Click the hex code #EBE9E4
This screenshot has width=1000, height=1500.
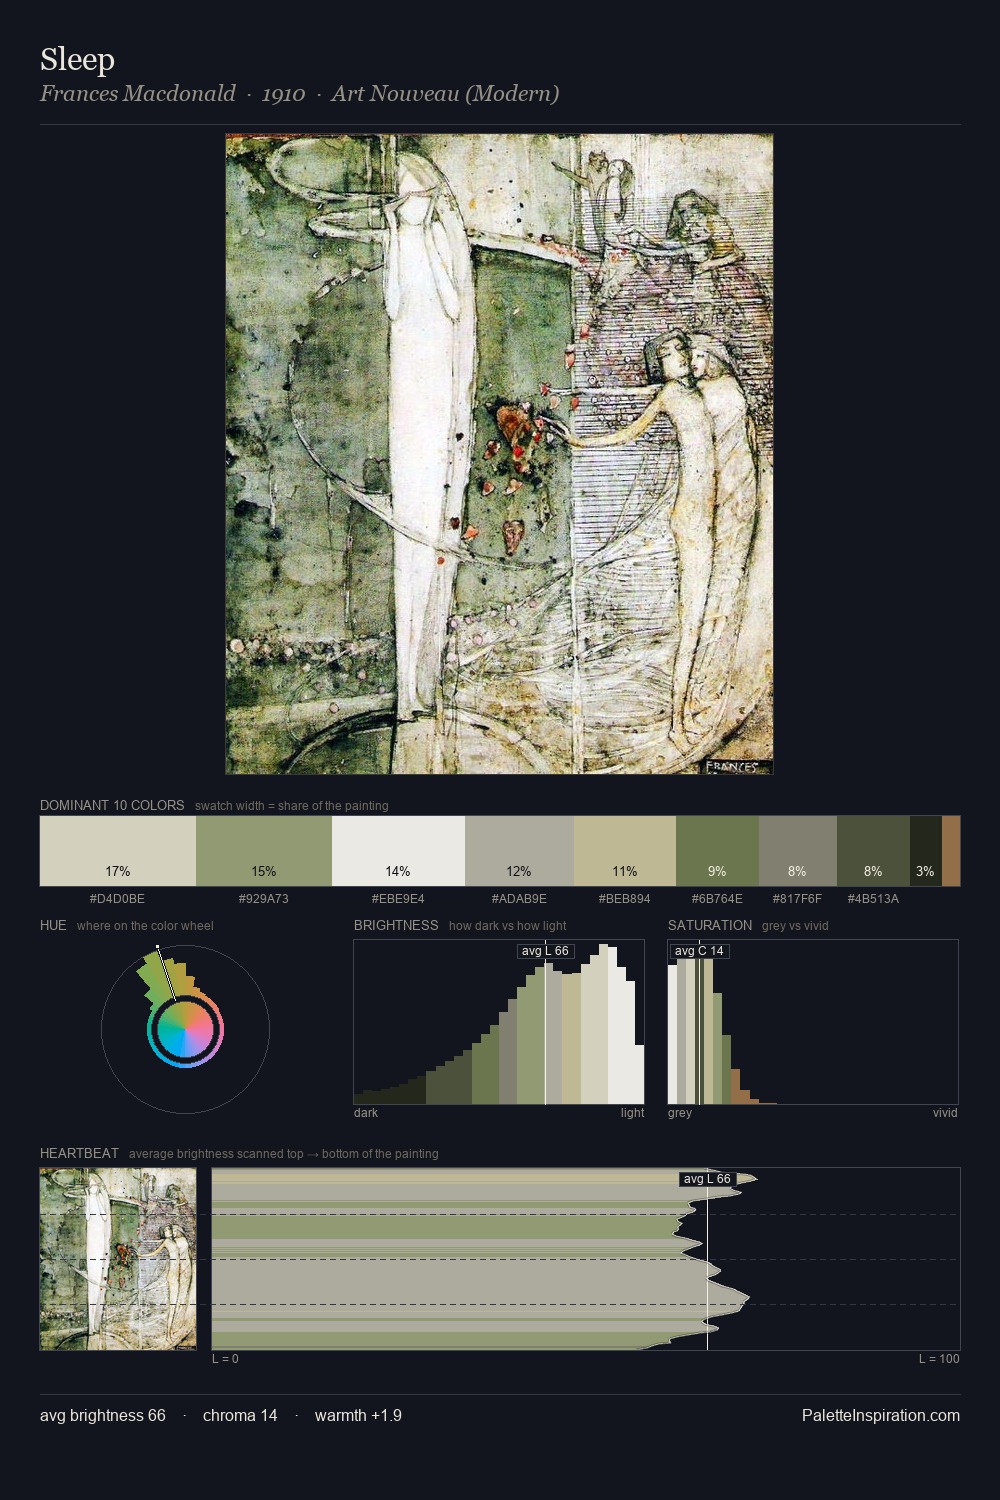398,899
